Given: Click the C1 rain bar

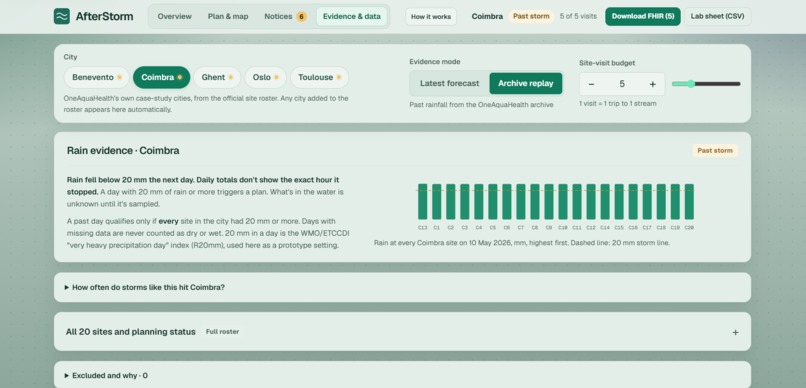Looking at the screenshot, I should (436, 201).
